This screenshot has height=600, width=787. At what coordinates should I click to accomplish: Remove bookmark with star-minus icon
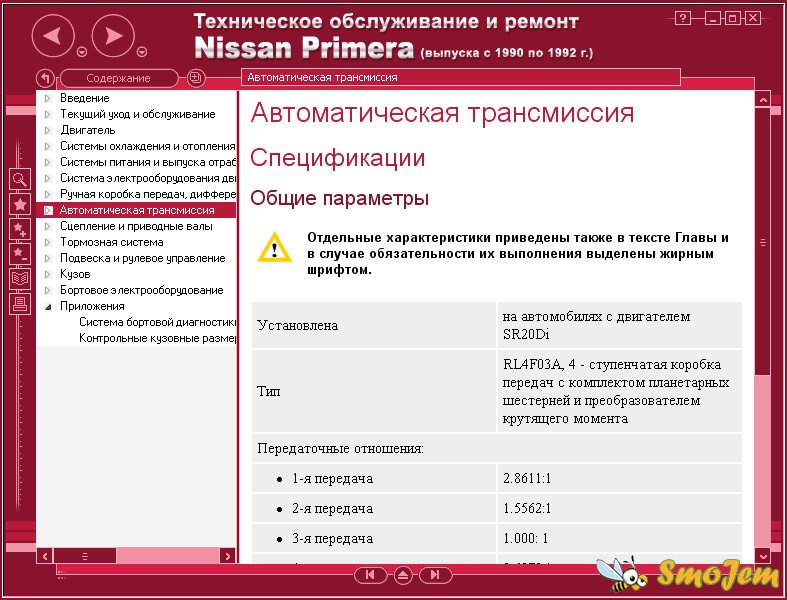(x=20, y=254)
